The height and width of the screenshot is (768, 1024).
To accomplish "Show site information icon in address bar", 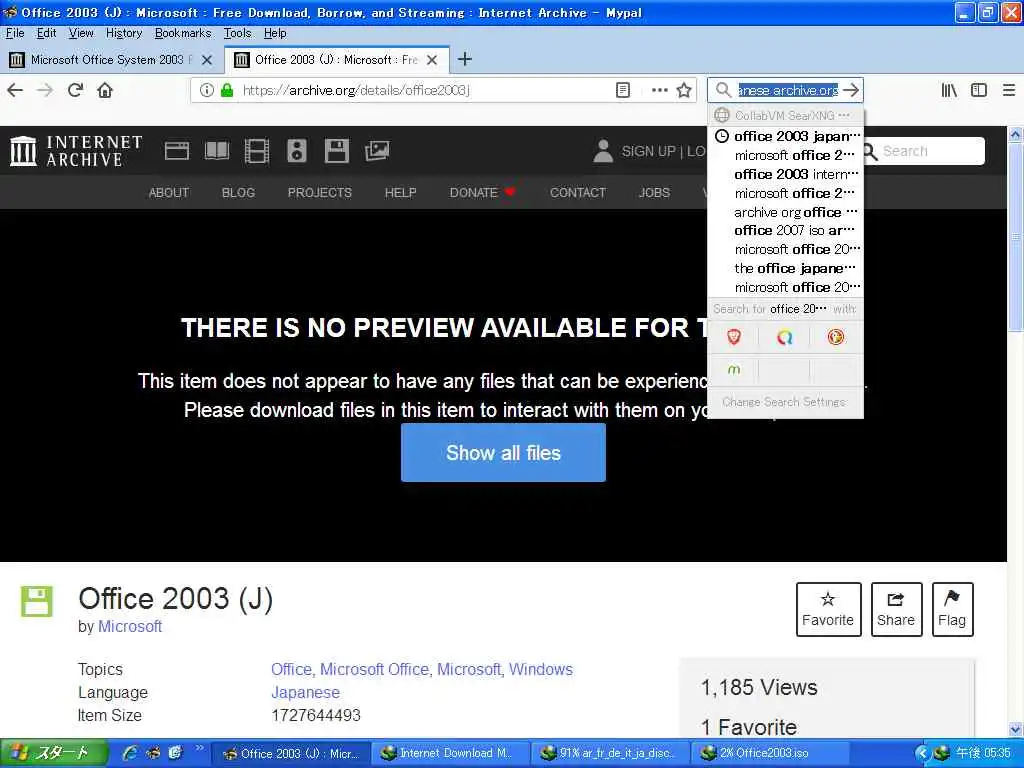I will click(206, 90).
